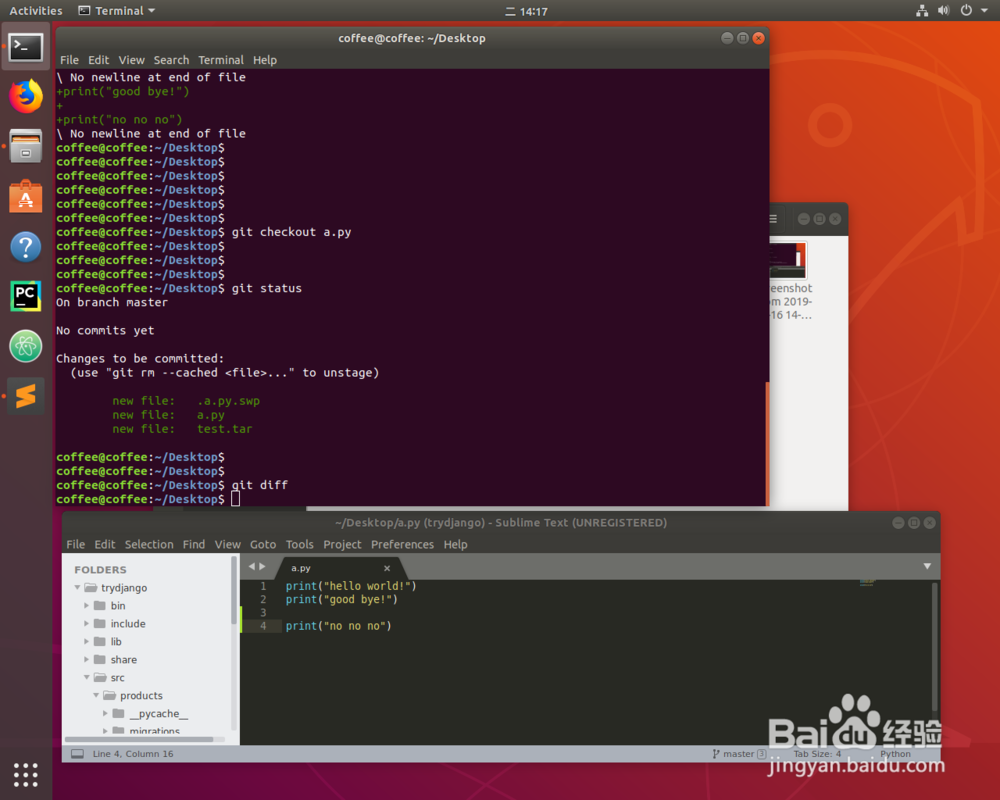Launch Atom editor from the dock
This screenshot has height=800, width=1000.
point(26,346)
